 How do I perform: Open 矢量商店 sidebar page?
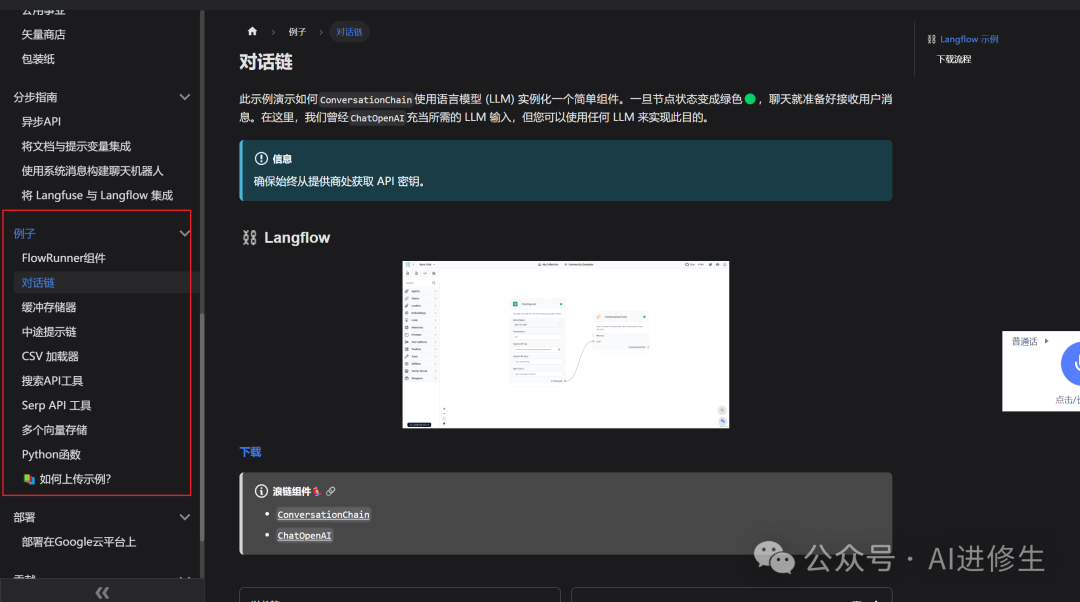[43, 34]
